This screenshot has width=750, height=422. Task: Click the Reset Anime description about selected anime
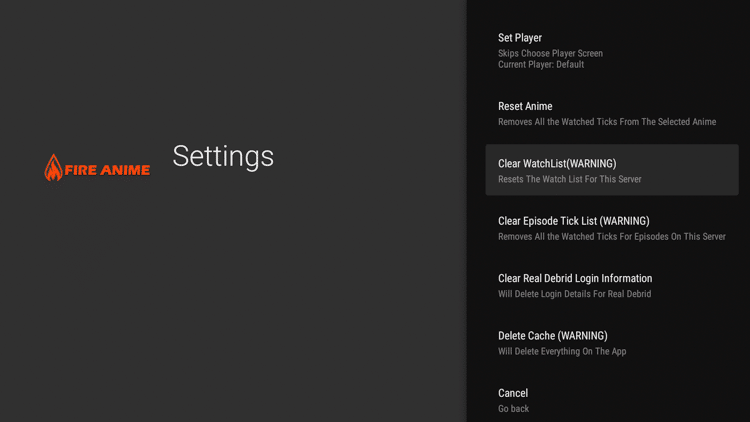pyautogui.click(x=607, y=122)
